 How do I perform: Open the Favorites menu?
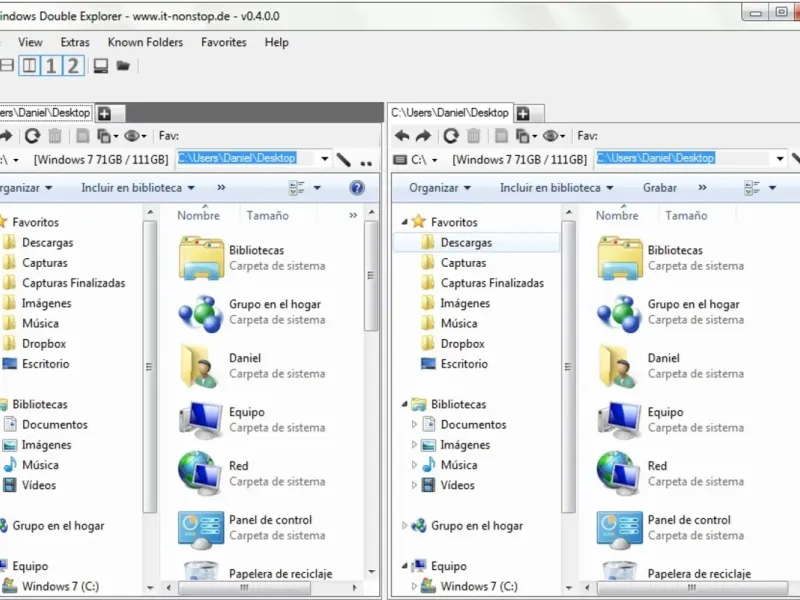point(223,42)
